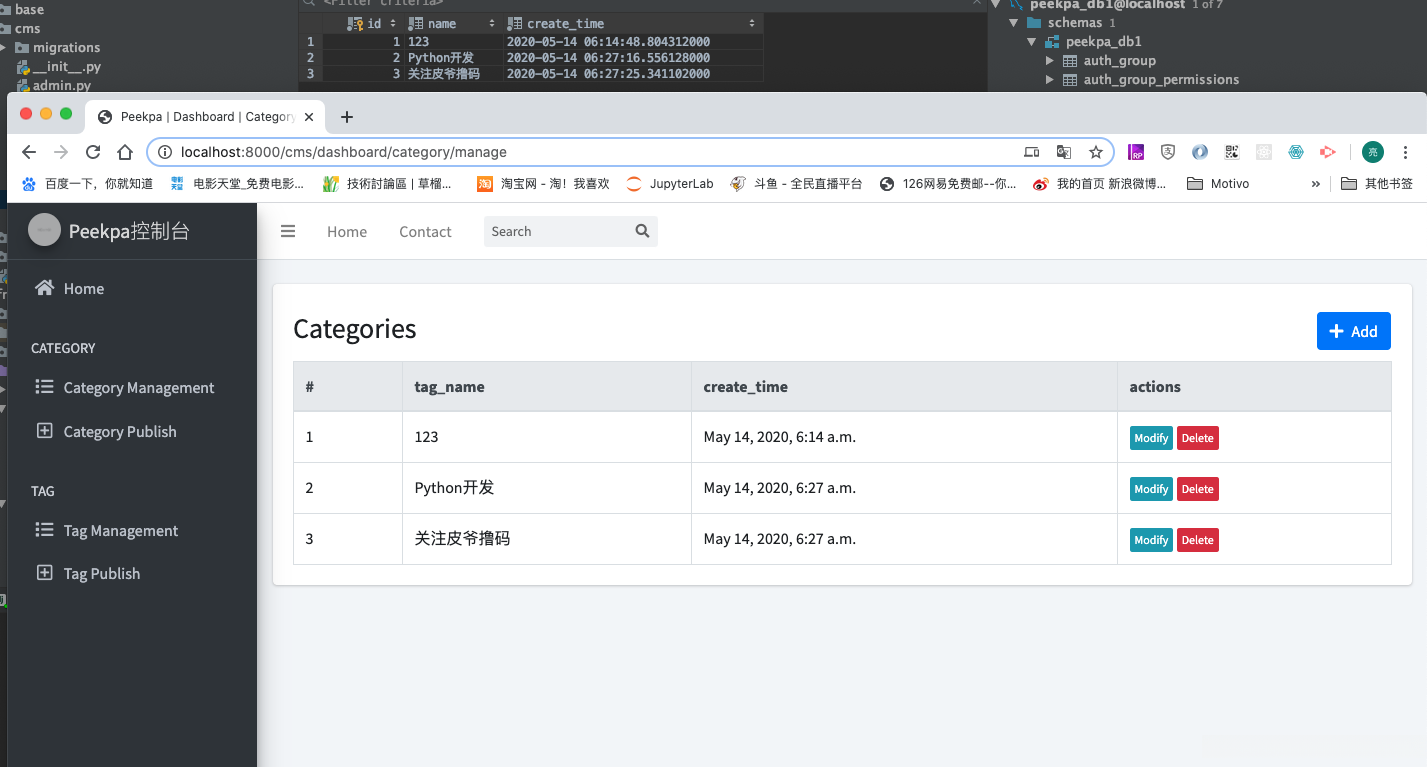The height and width of the screenshot is (767, 1427).
Task: Click the teal hexagon web extension icon
Action: tap(1296, 152)
